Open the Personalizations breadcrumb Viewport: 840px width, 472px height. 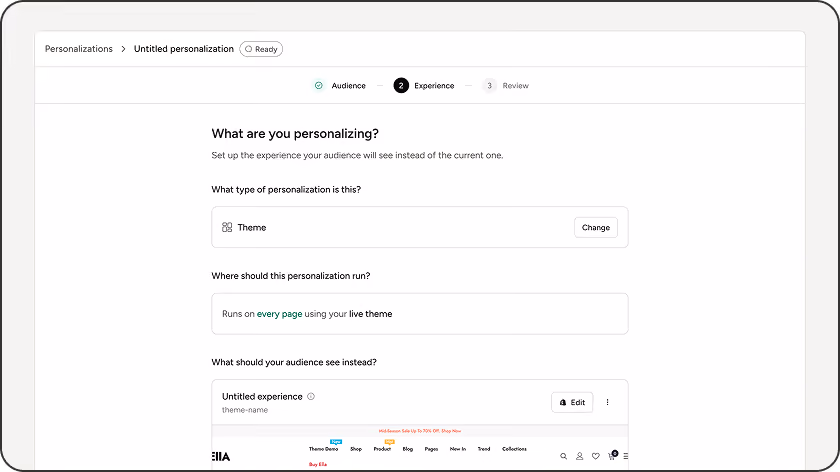[79, 49]
